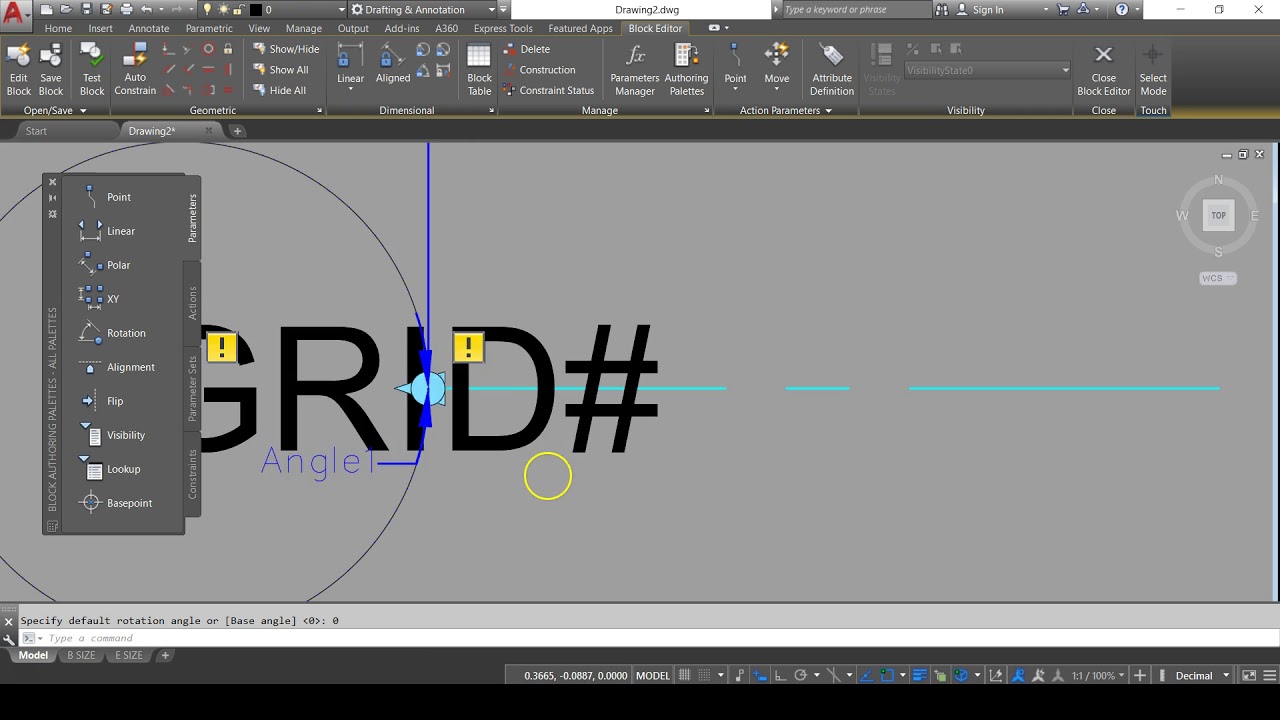Select the Flip parameter in palette
Image resolution: width=1280 pixels, height=720 pixels.
pos(102,401)
